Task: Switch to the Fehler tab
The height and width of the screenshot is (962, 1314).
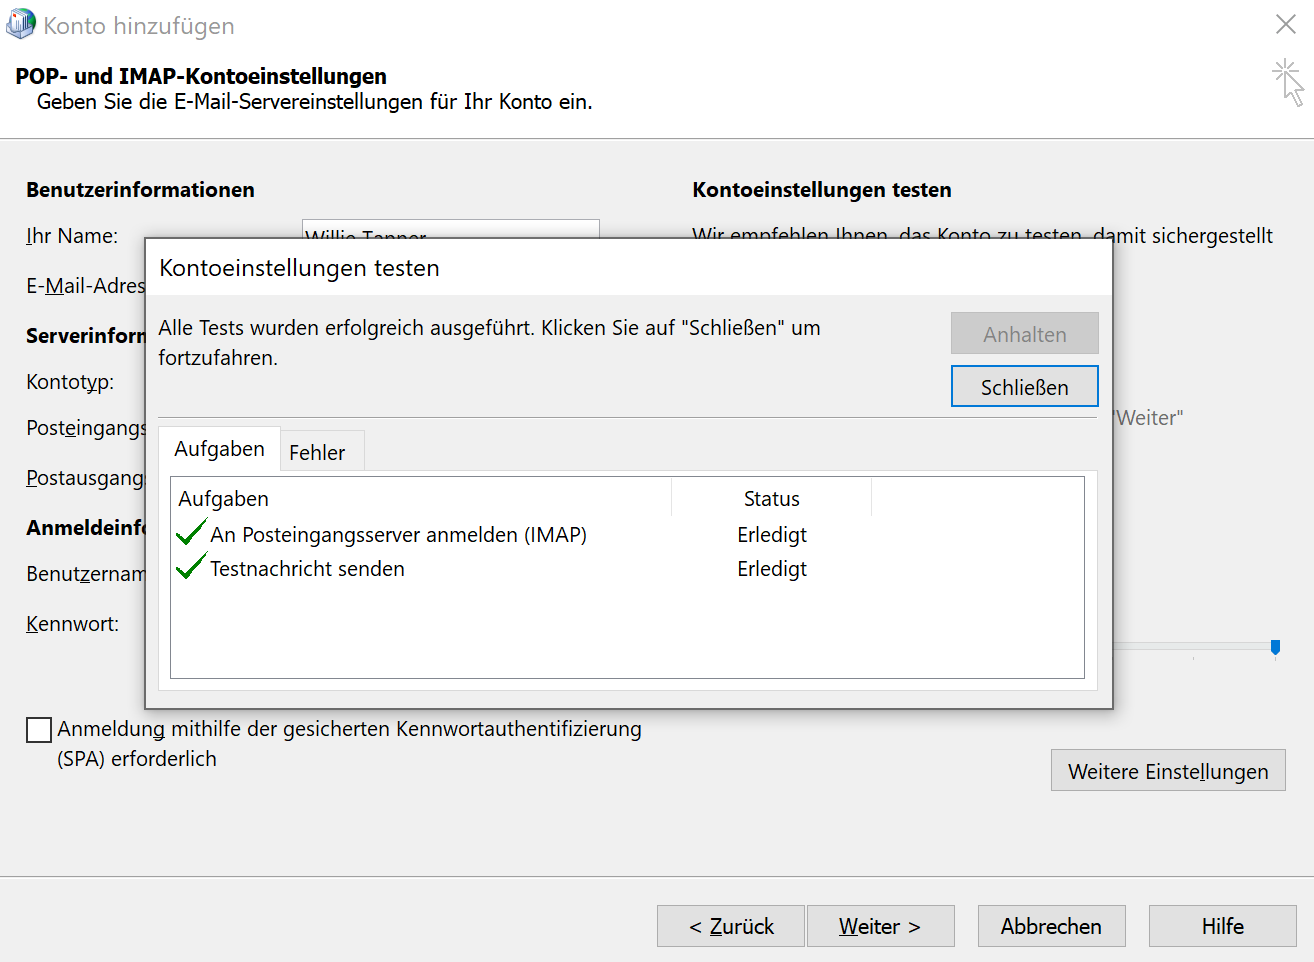Action: click(x=317, y=452)
